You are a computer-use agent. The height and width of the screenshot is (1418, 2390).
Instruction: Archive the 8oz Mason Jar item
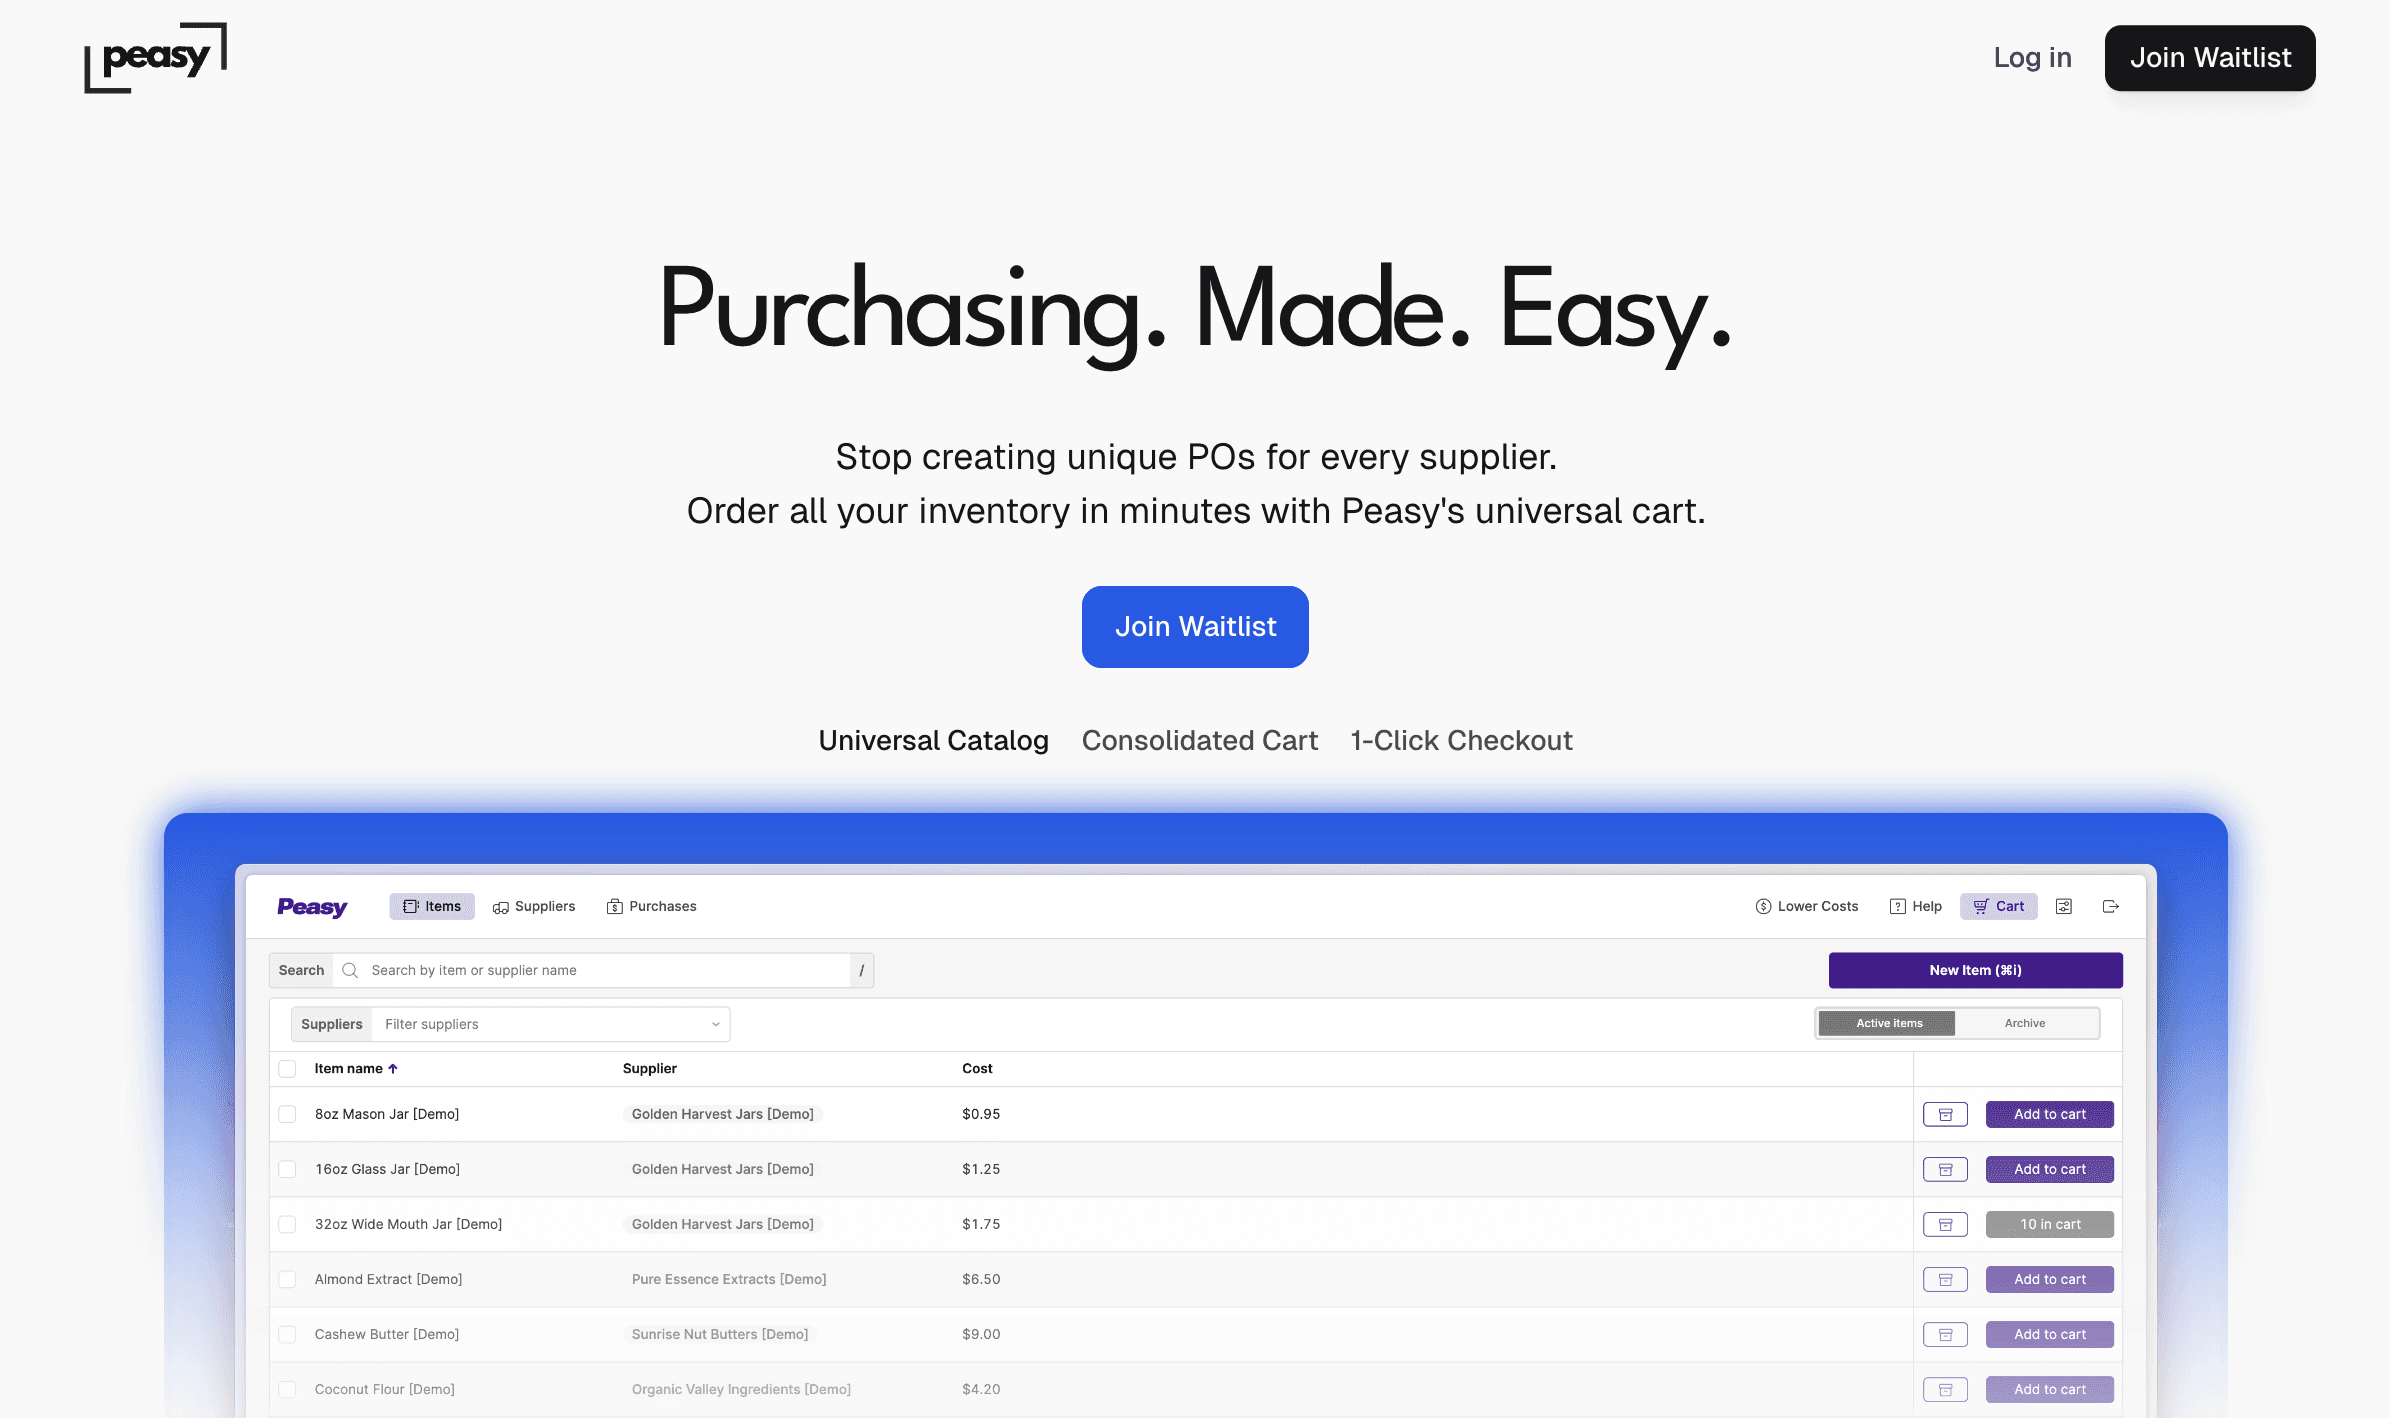pos(1944,1114)
